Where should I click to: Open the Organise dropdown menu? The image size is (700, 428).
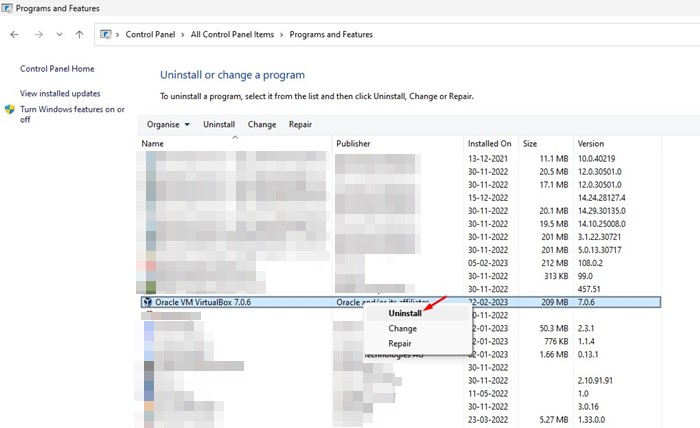point(167,124)
